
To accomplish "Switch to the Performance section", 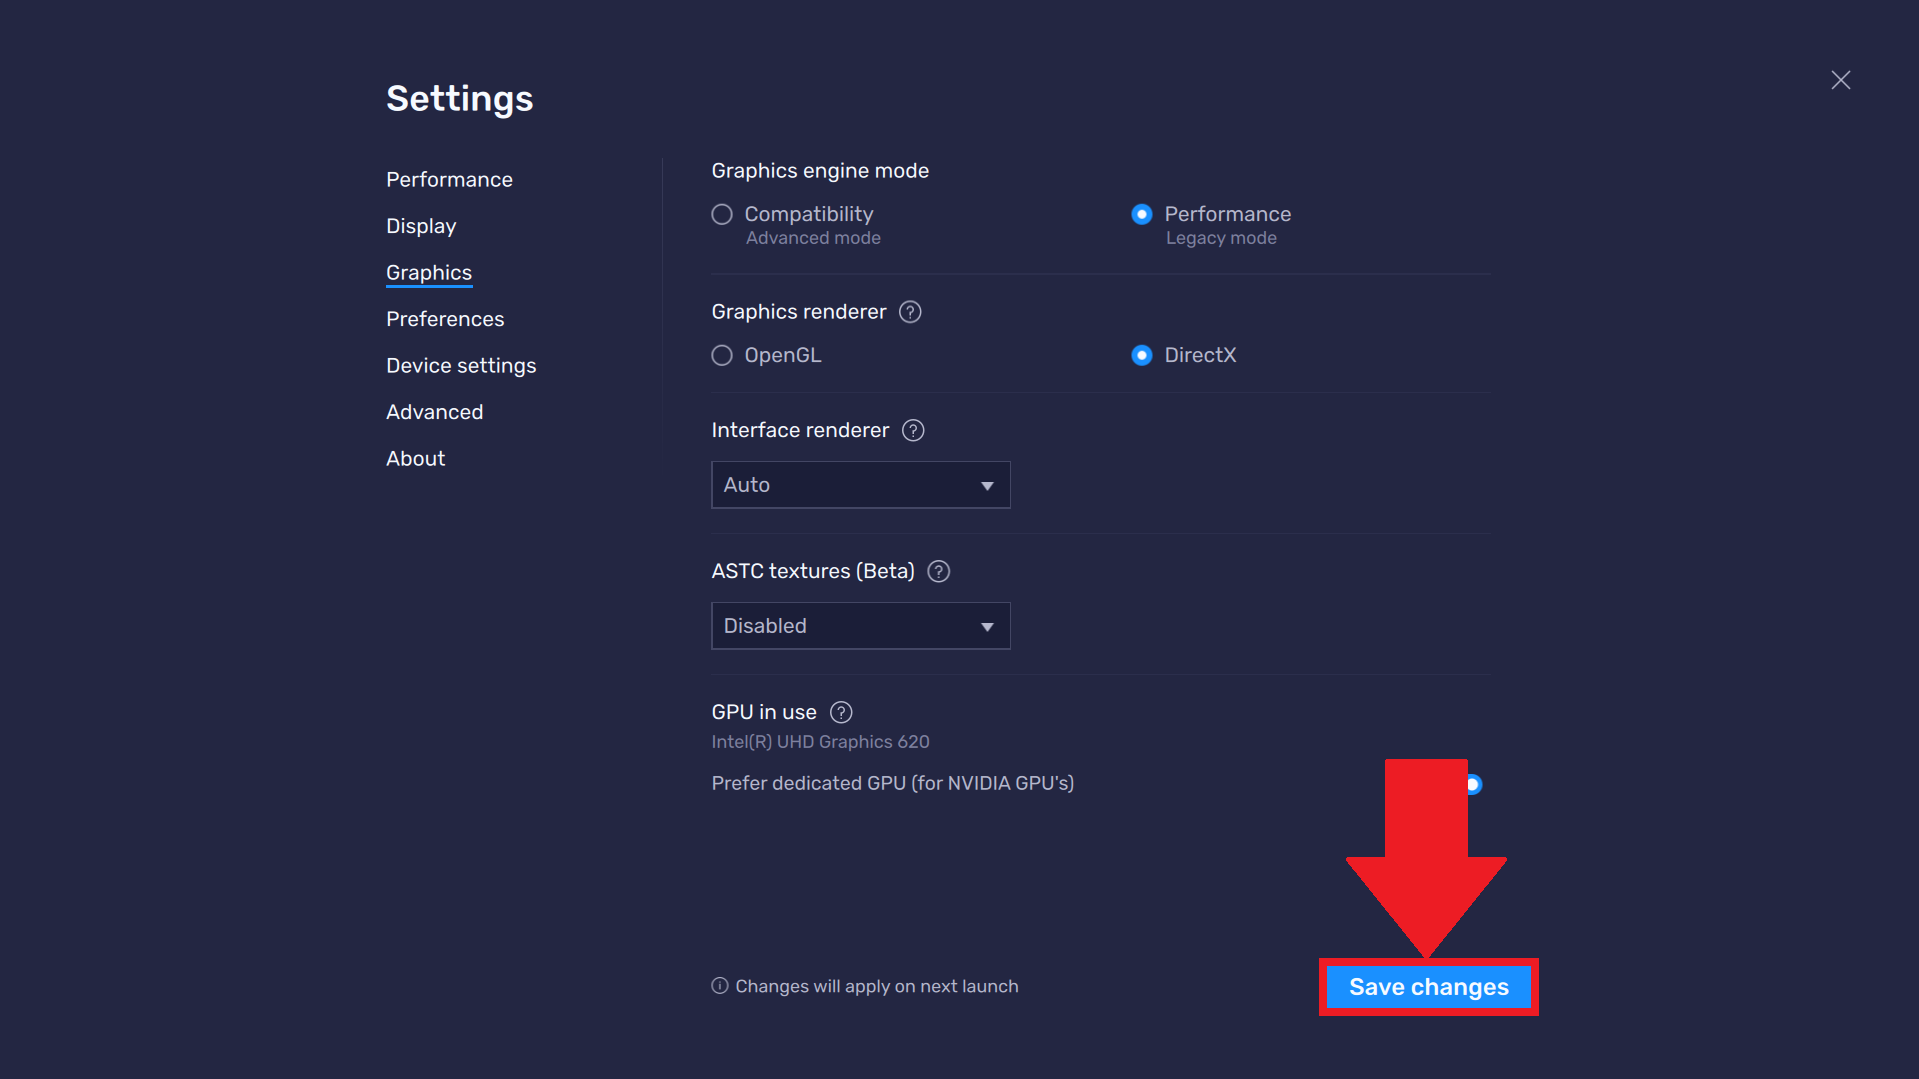I will coord(449,179).
